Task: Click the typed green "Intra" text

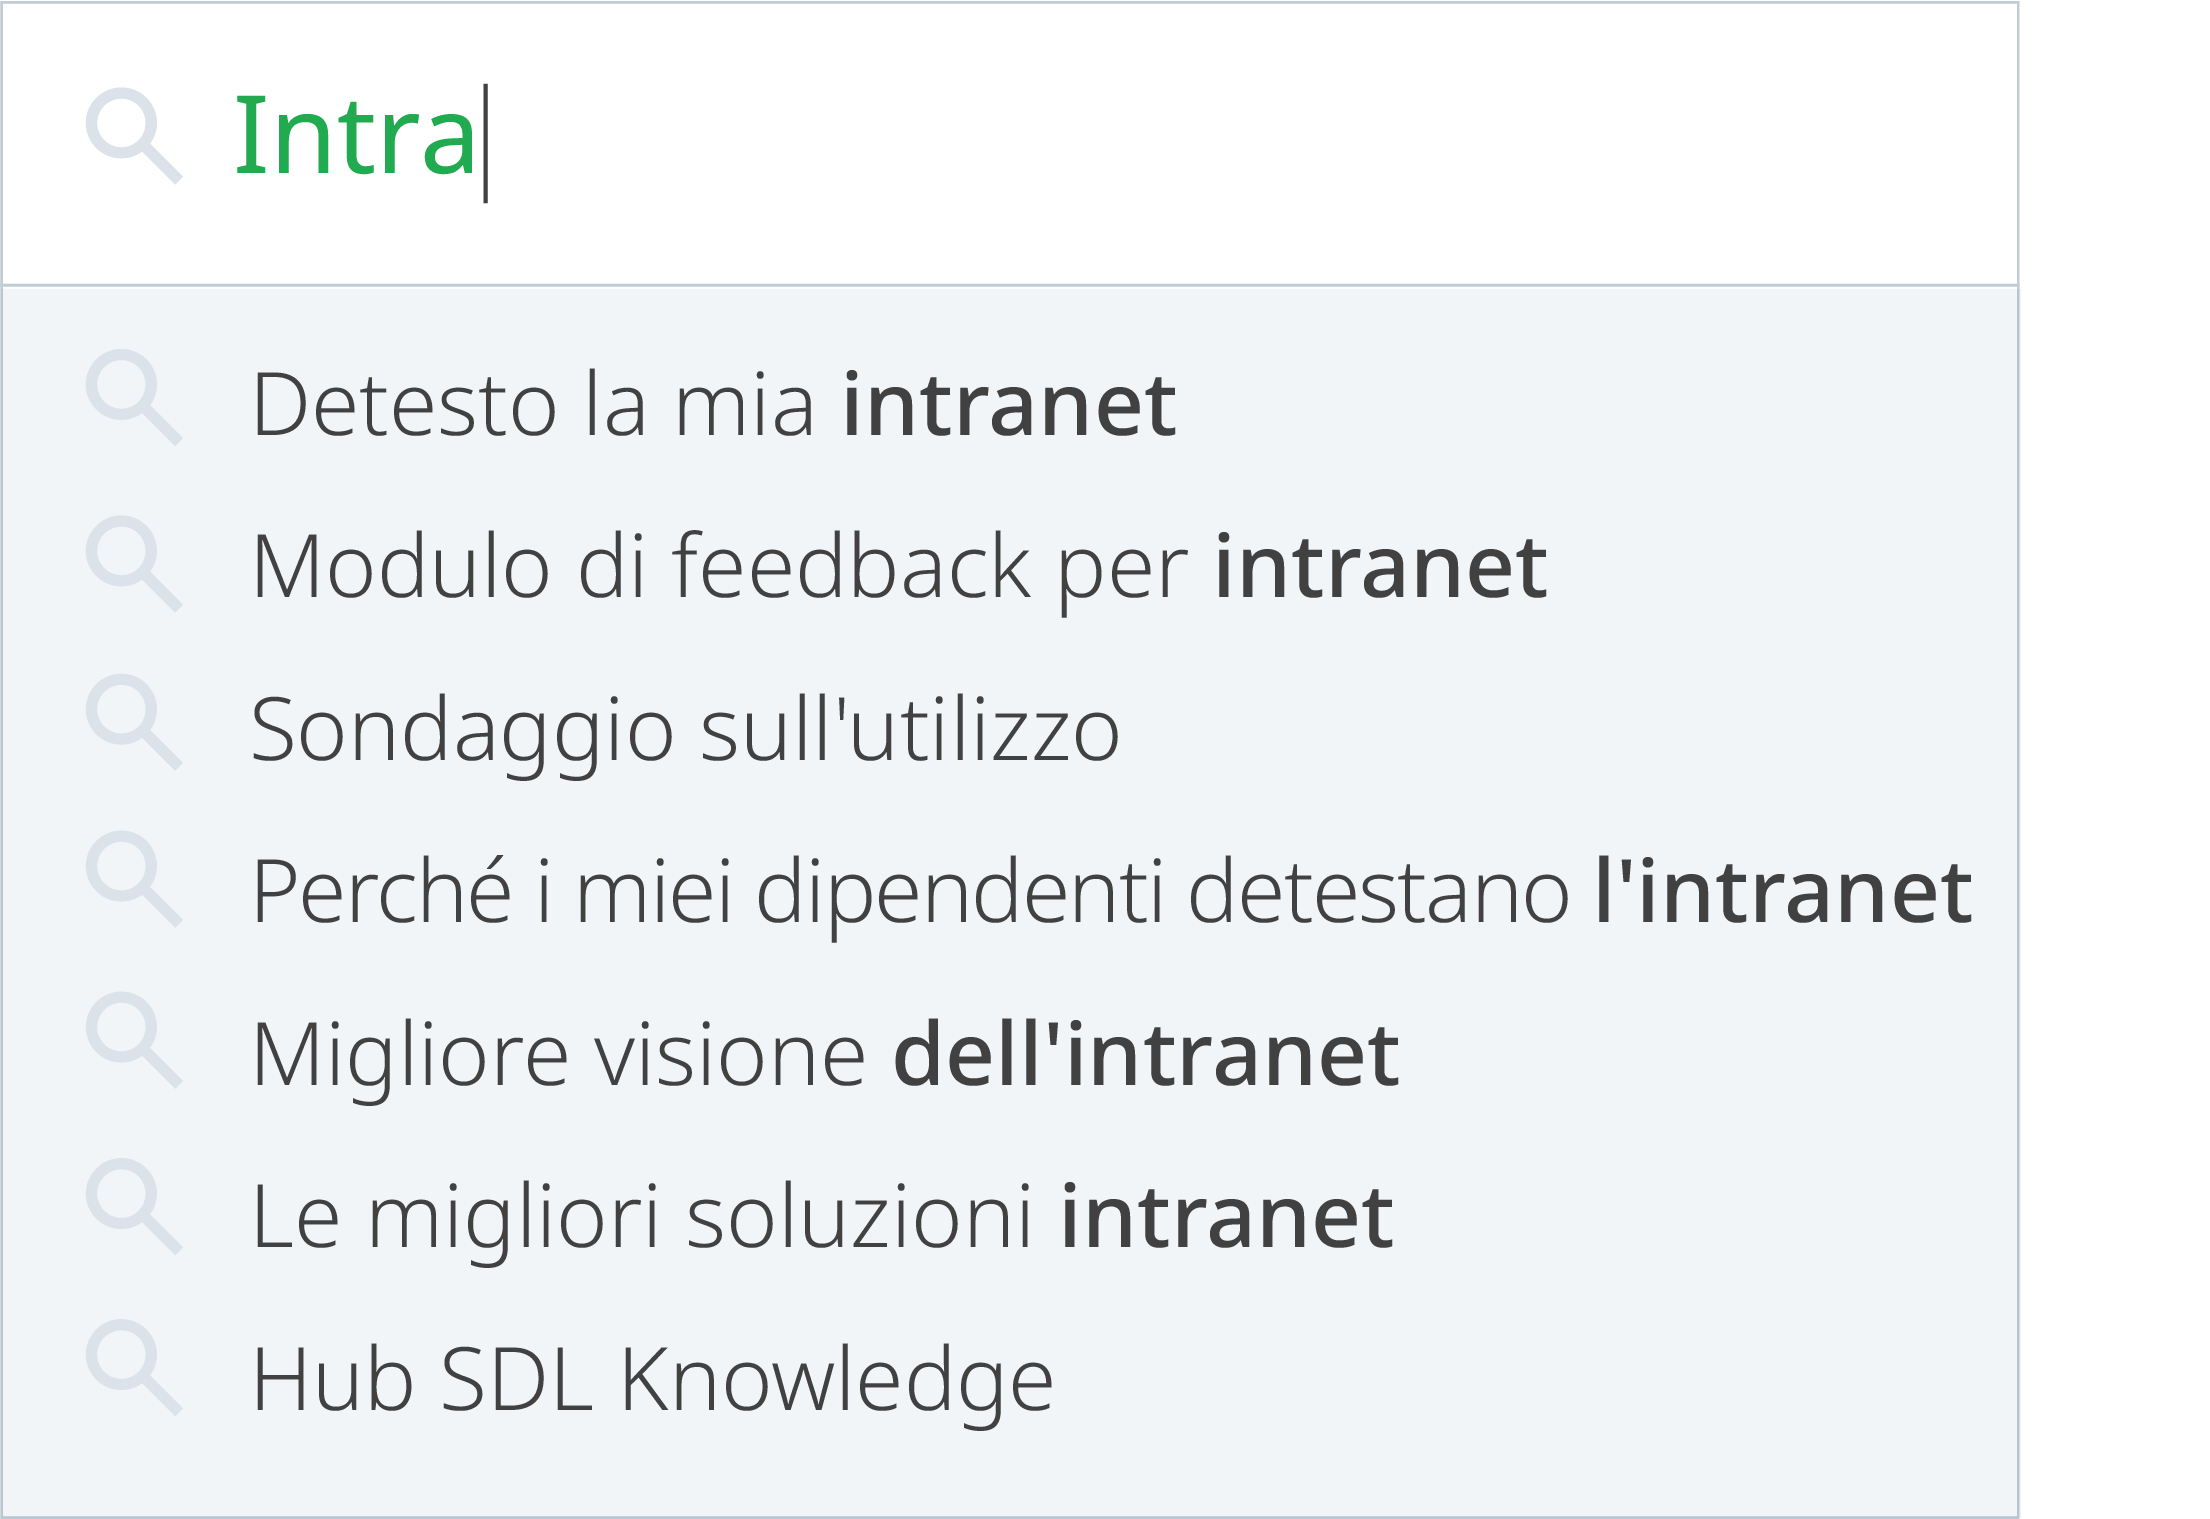Action: [354, 136]
